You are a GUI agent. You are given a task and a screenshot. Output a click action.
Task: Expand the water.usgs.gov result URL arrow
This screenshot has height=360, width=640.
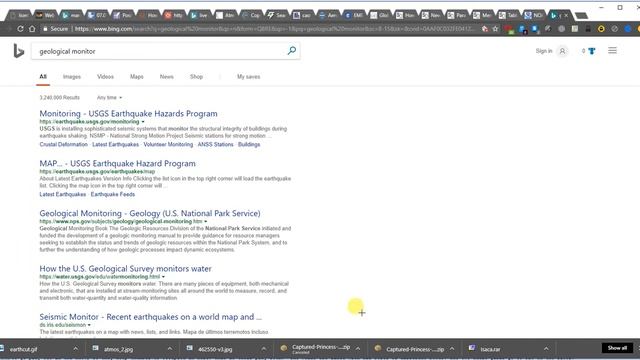pyautogui.click(x=163, y=277)
